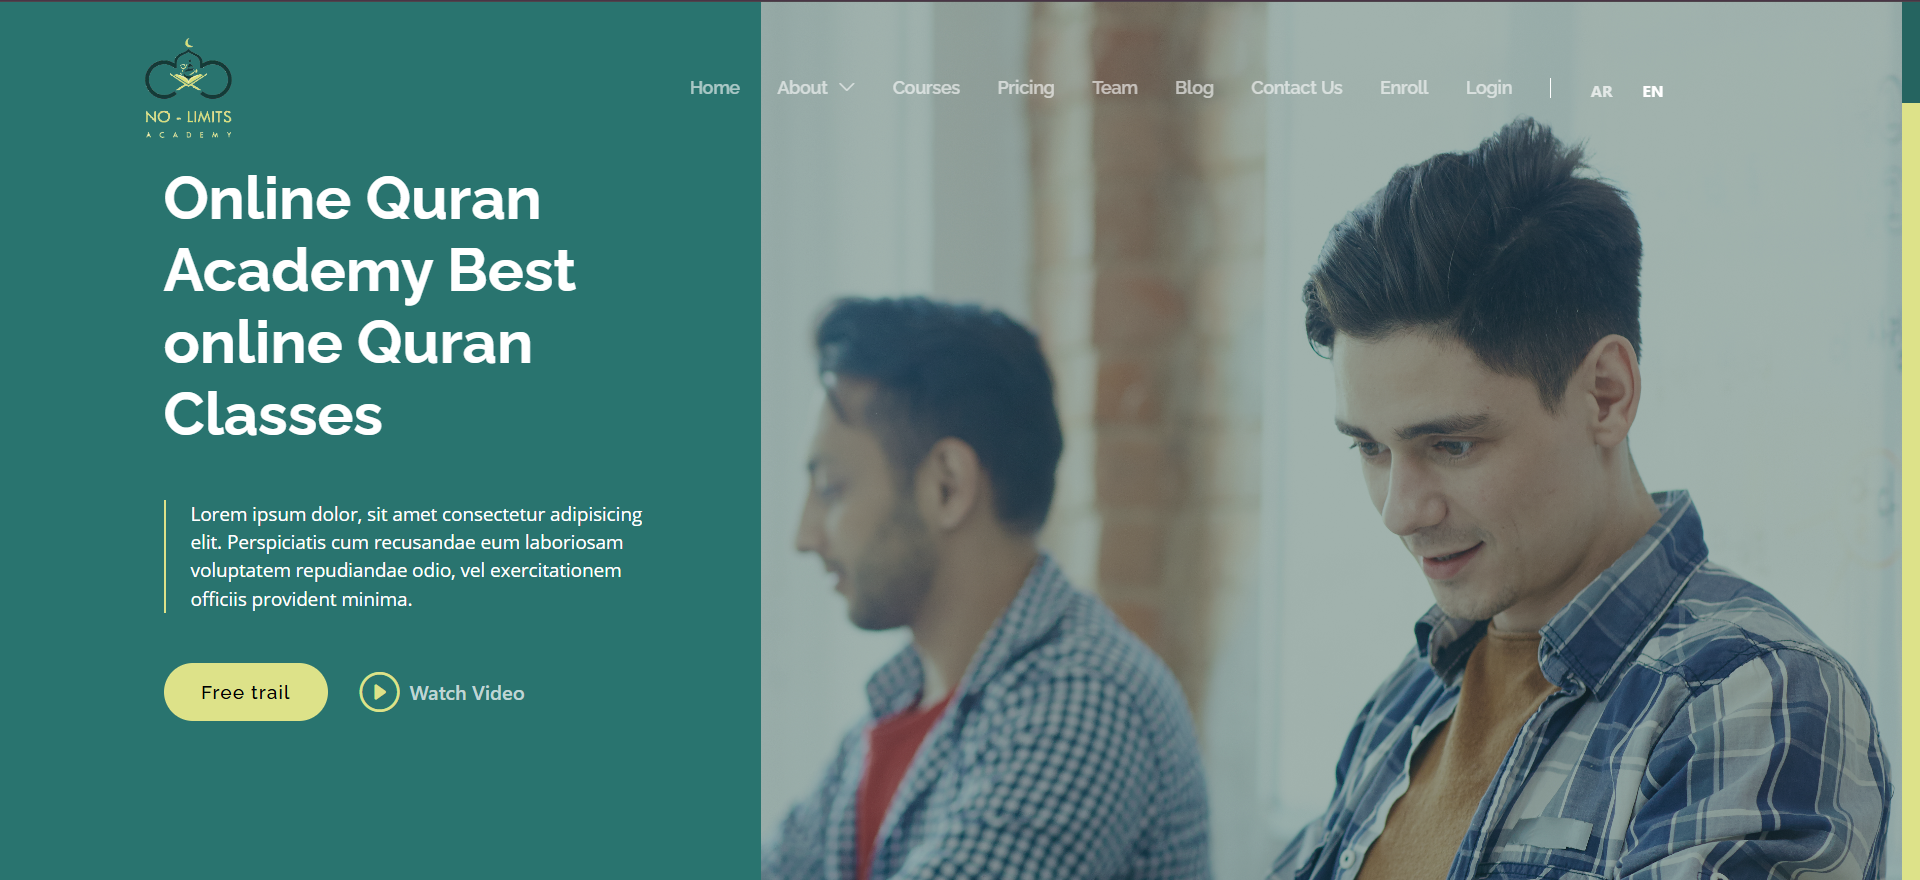Expand the About dropdown chevron
1920x880 pixels.
pyautogui.click(x=847, y=88)
